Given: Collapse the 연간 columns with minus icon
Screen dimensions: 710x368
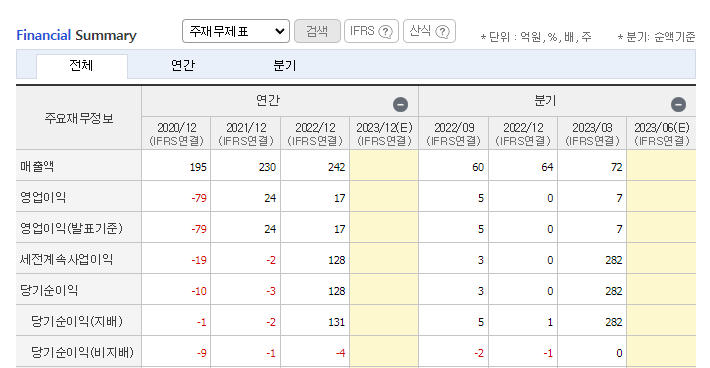Looking at the screenshot, I should (x=400, y=105).
